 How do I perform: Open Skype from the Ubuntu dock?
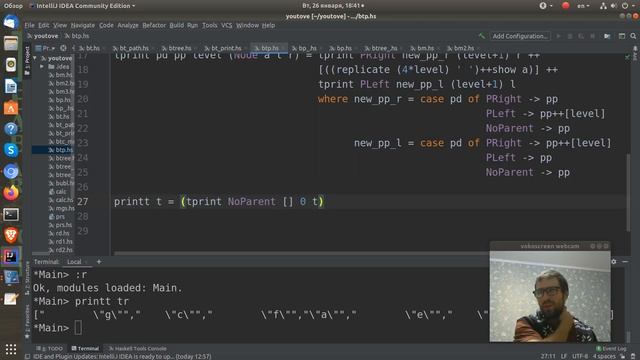[x=11, y=150]
